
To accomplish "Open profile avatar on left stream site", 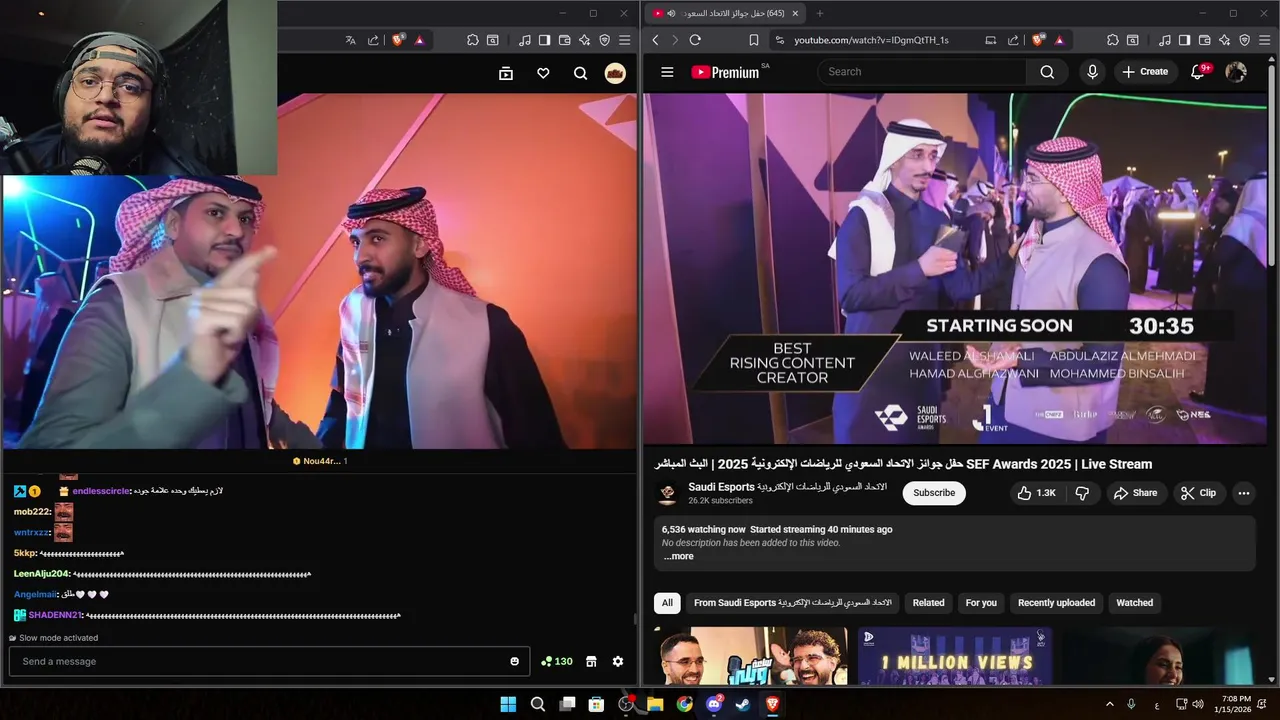I will click(615, 73).
